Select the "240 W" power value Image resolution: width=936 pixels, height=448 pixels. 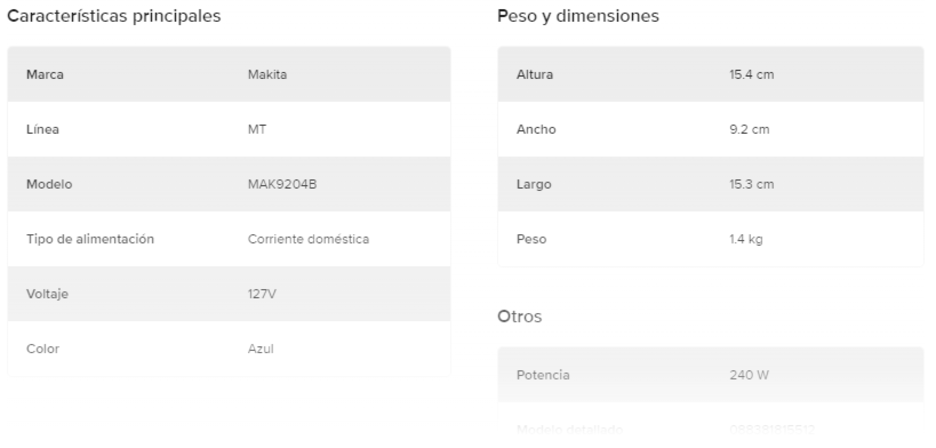749,375
